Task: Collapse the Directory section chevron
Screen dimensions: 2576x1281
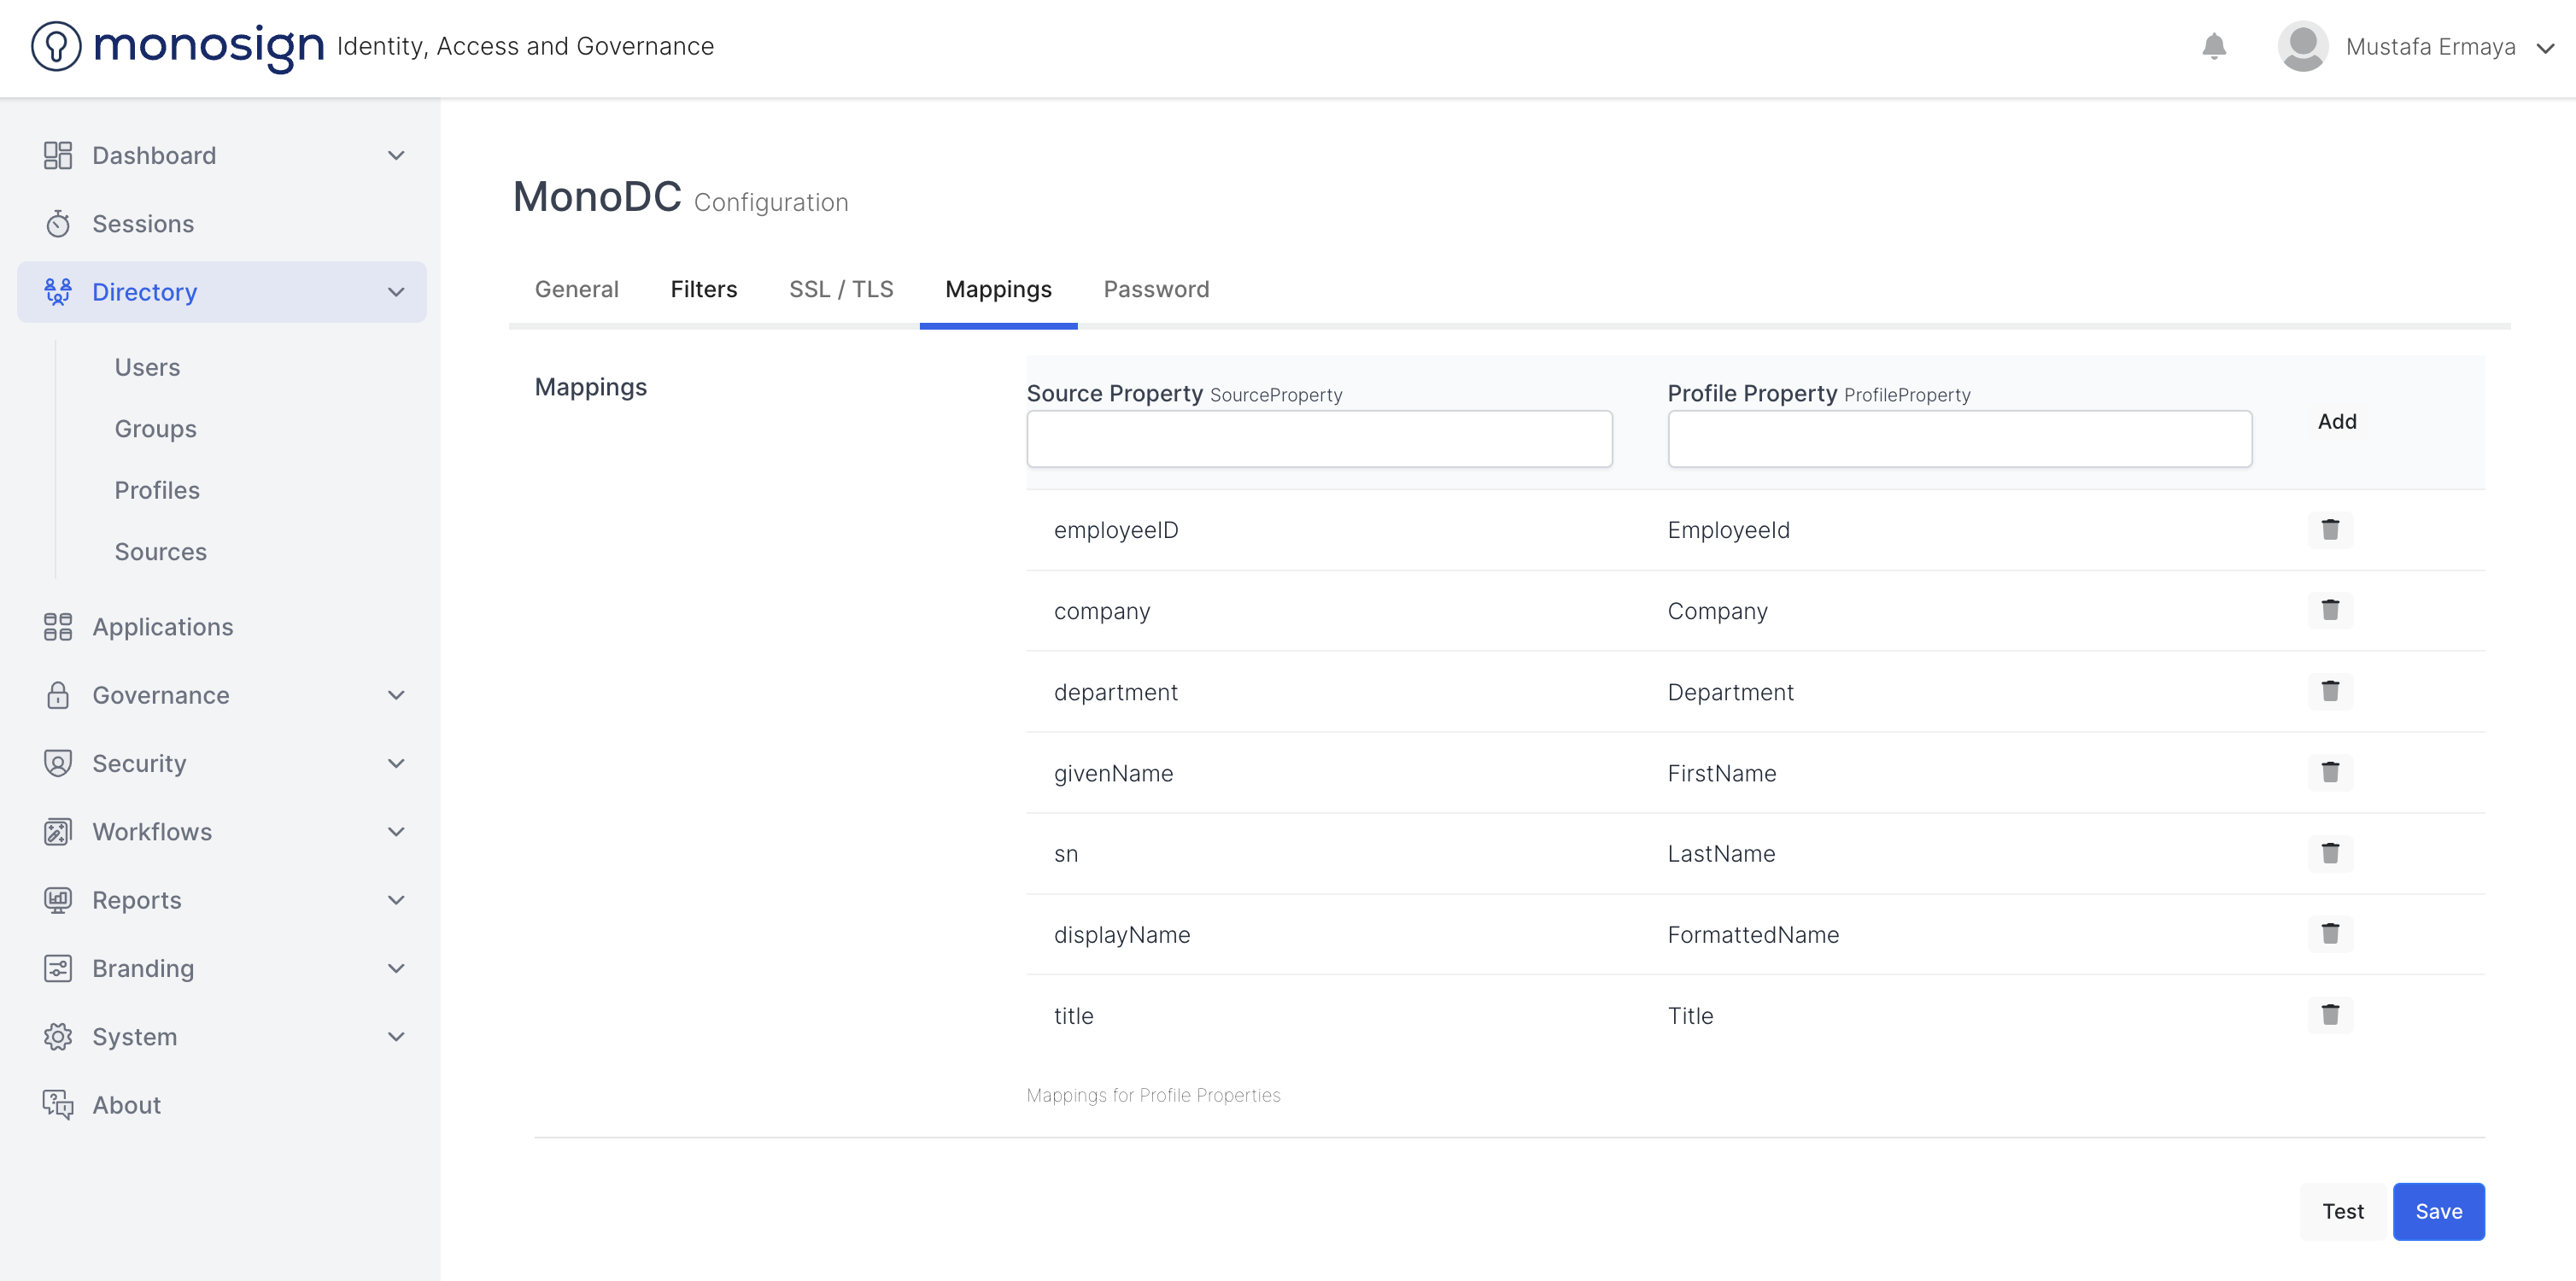Action: pos(396,292)
